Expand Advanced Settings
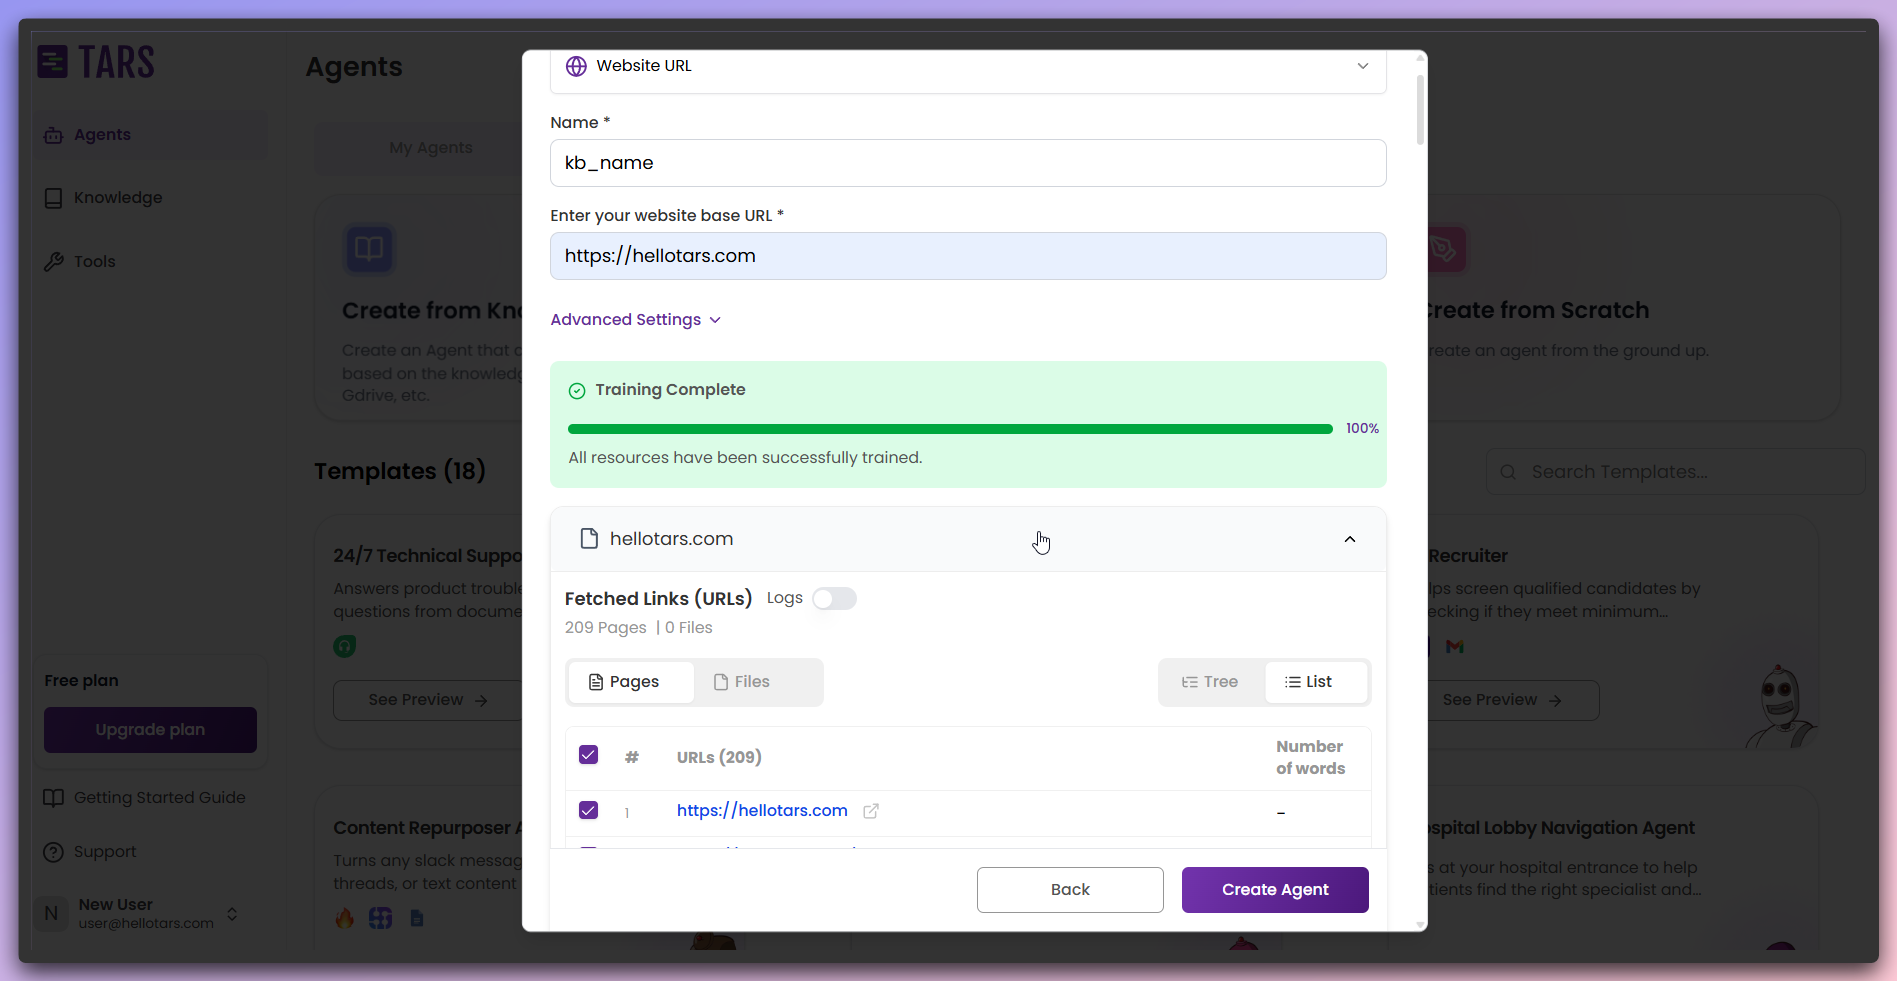The image size is (1897, 981). [x=636, y=320]
